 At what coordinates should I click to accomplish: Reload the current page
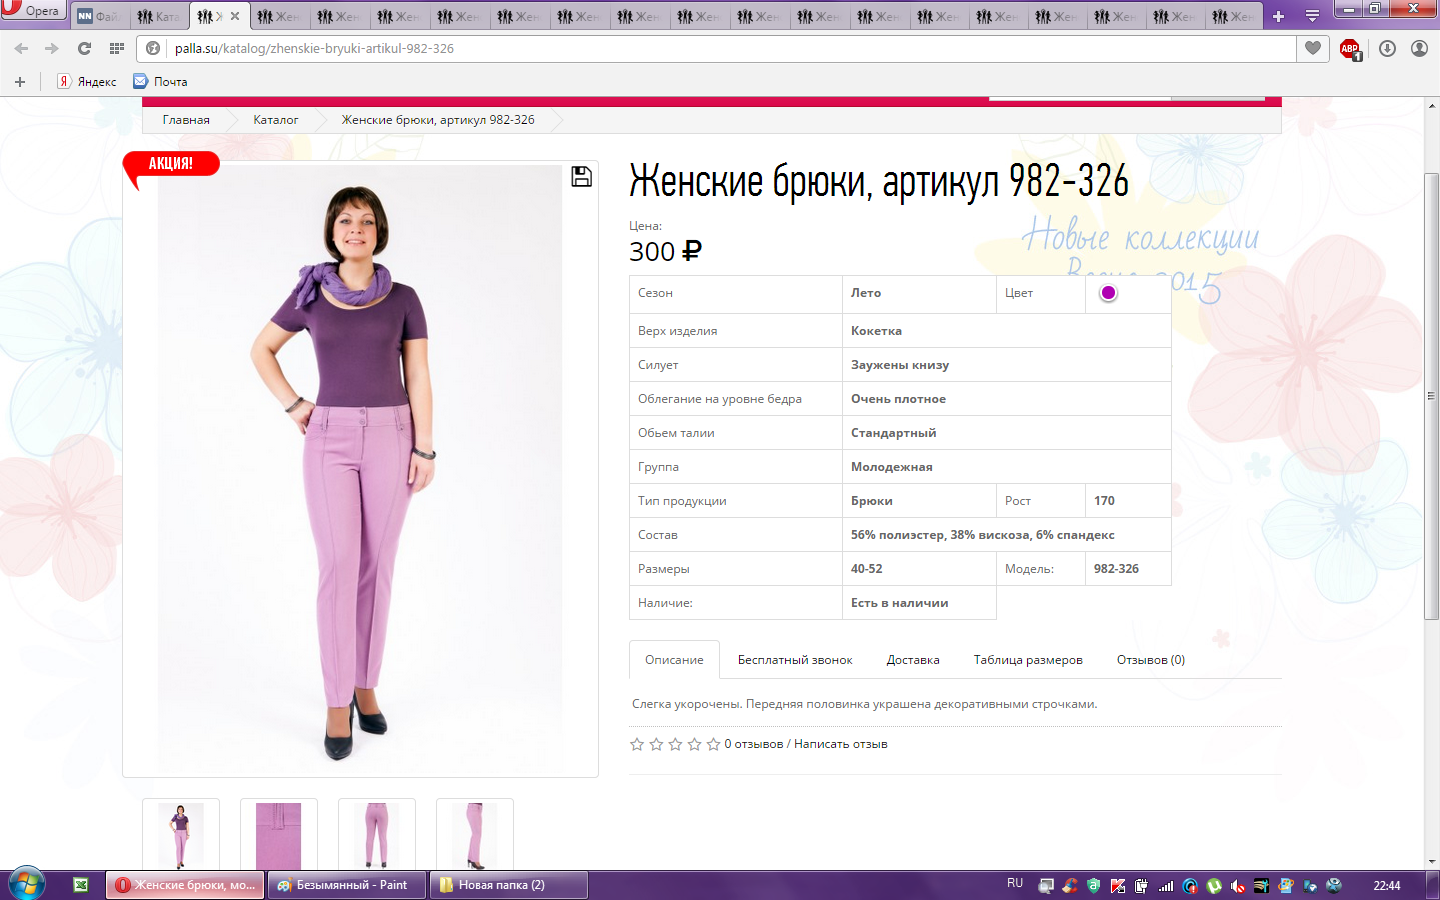pyautogui.click(x=84, y=48)
